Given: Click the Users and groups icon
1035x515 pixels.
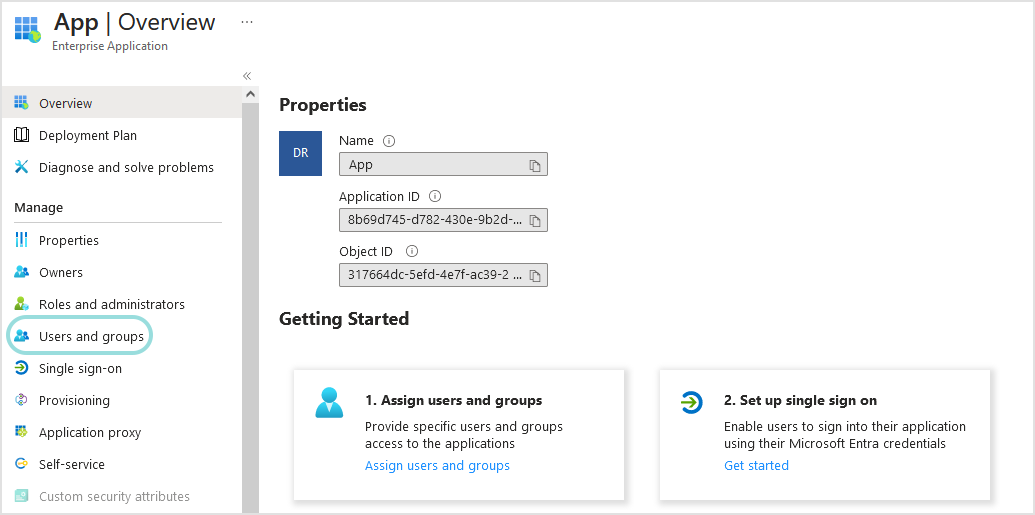Looking at the screenshot, I should pyautogui.click(x=21, y=336).
